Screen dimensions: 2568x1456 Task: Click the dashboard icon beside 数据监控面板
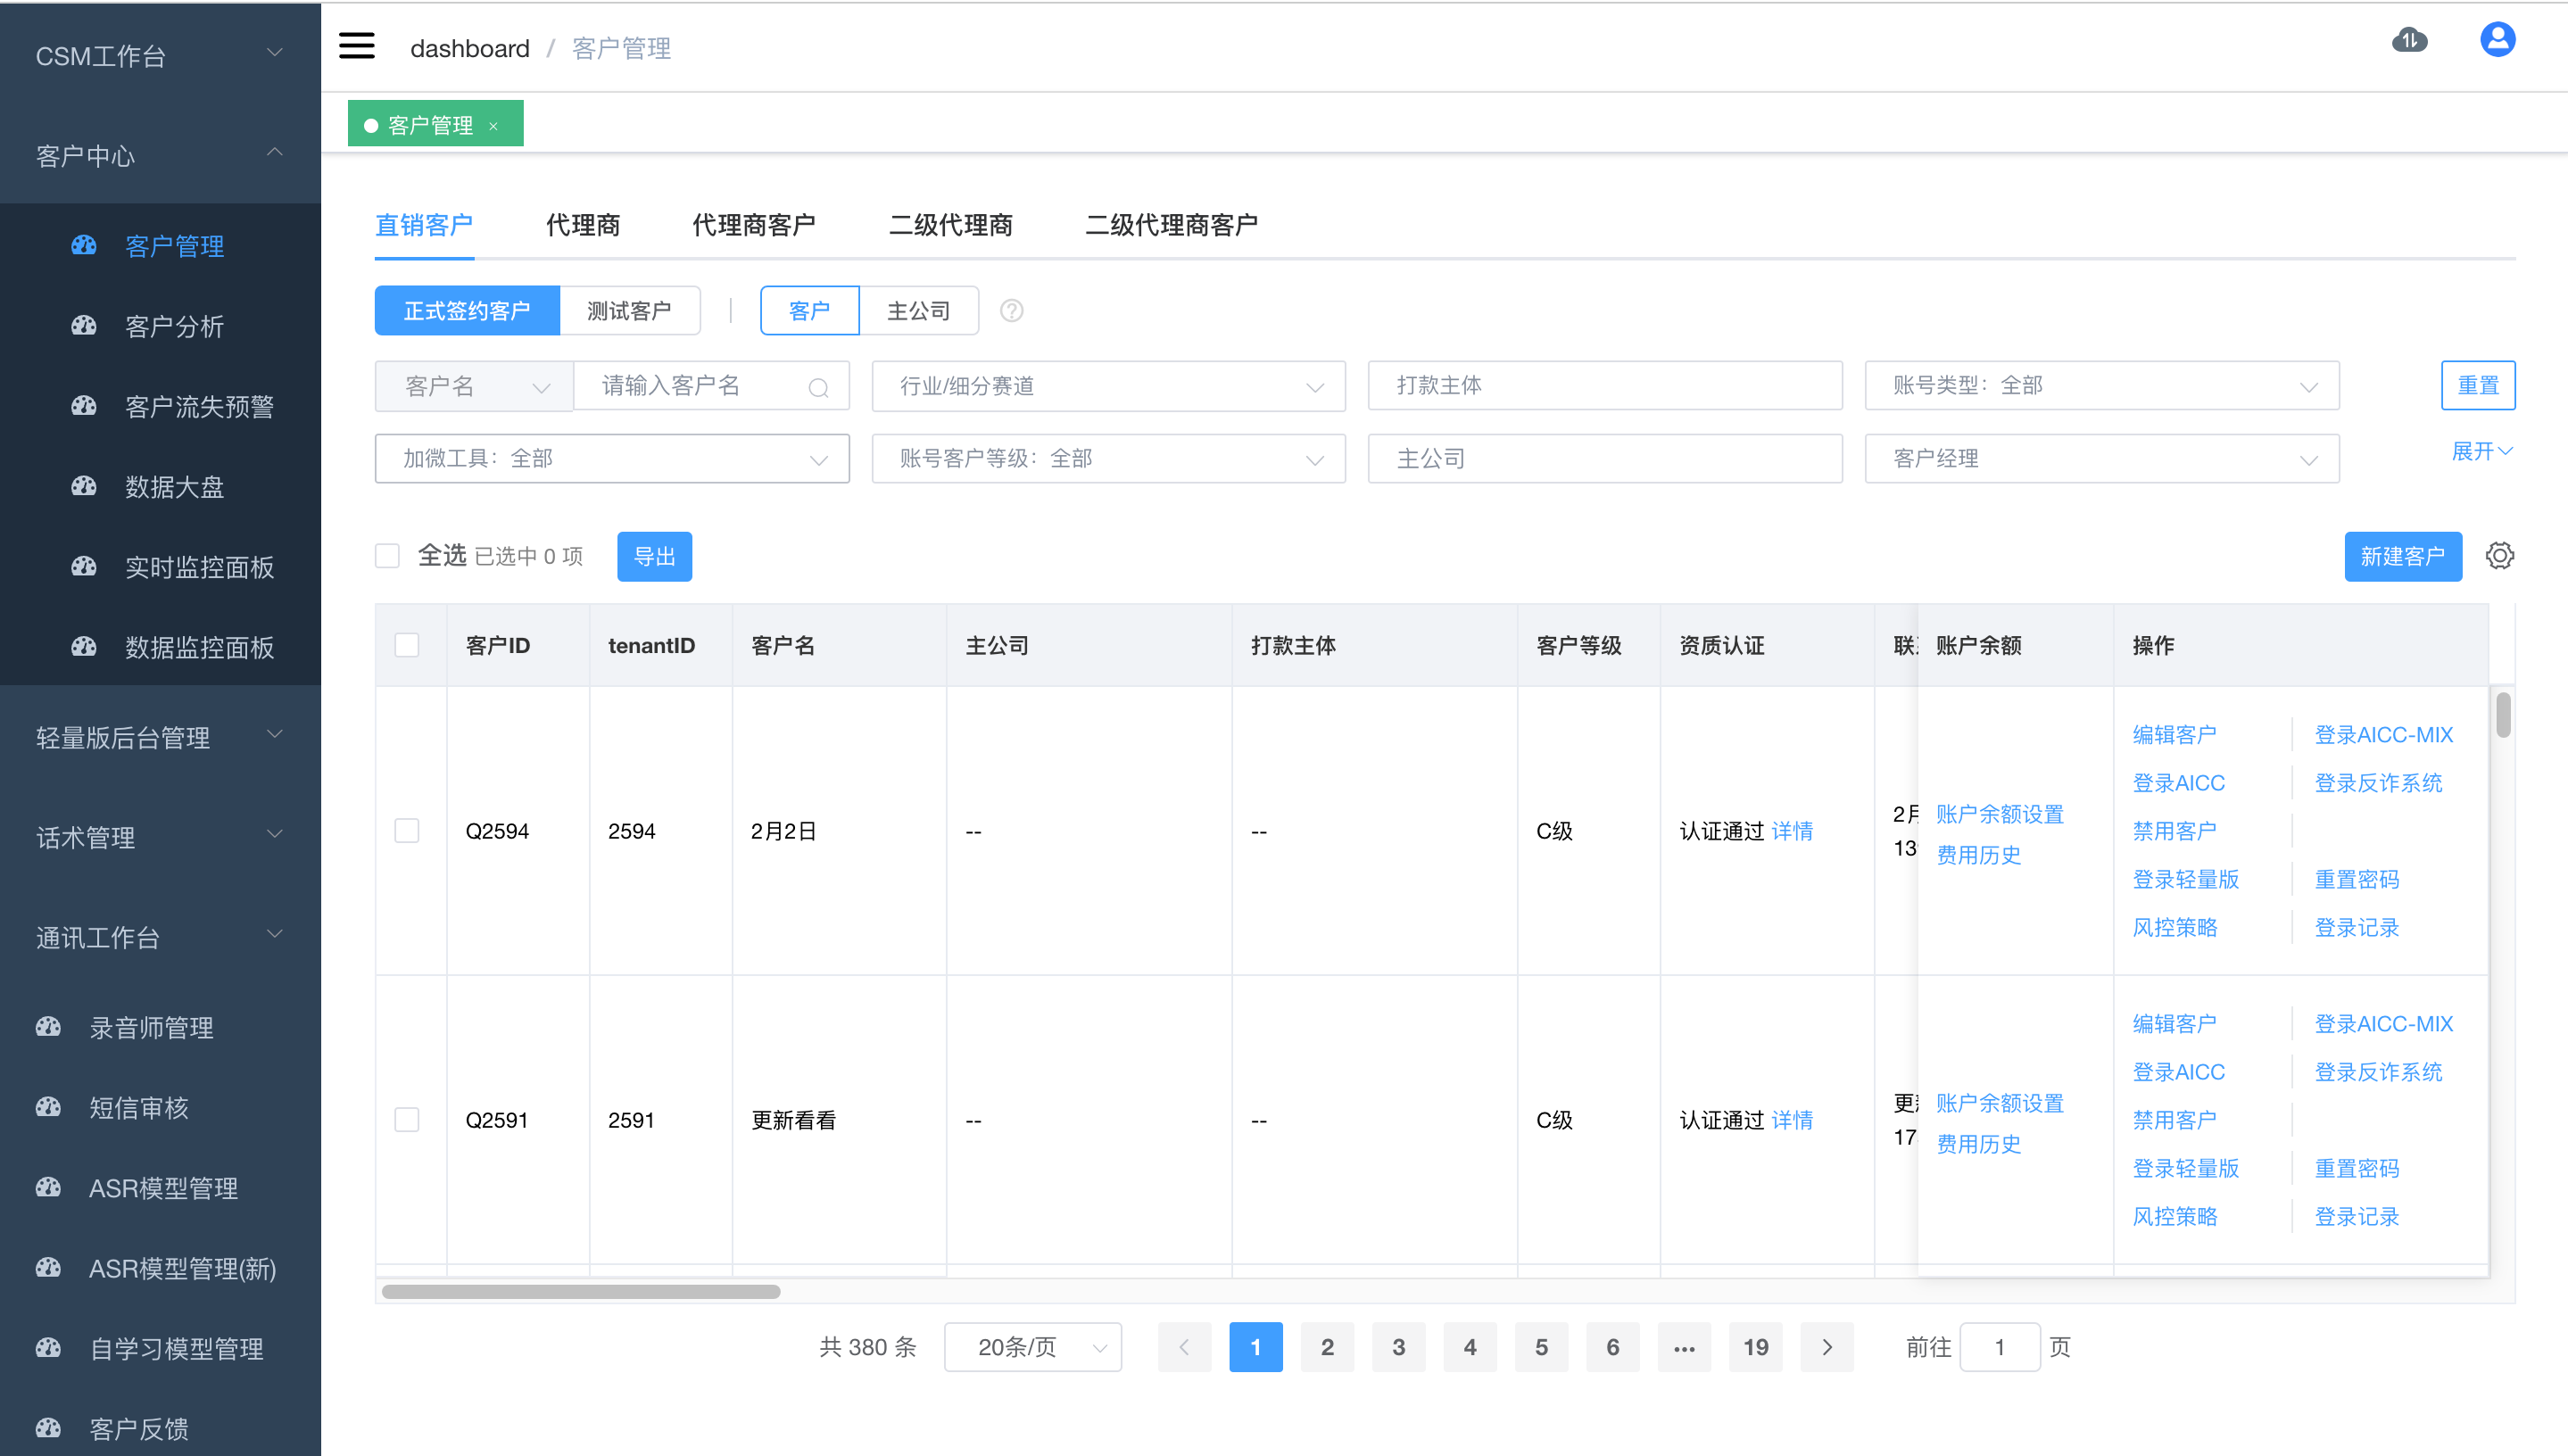(84, 646)
